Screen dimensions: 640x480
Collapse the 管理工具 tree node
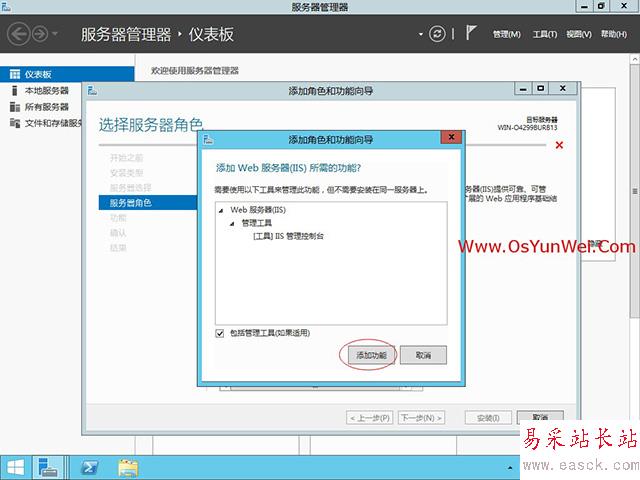click(x=232, y=224)
